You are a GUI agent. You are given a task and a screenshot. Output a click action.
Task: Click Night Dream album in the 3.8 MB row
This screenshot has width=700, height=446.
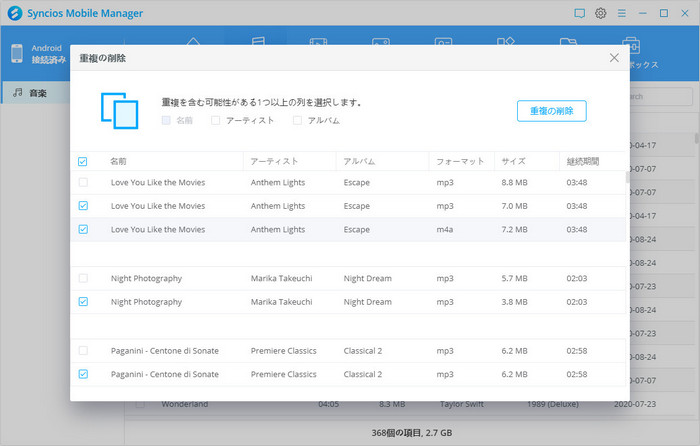tap(367, 302)
